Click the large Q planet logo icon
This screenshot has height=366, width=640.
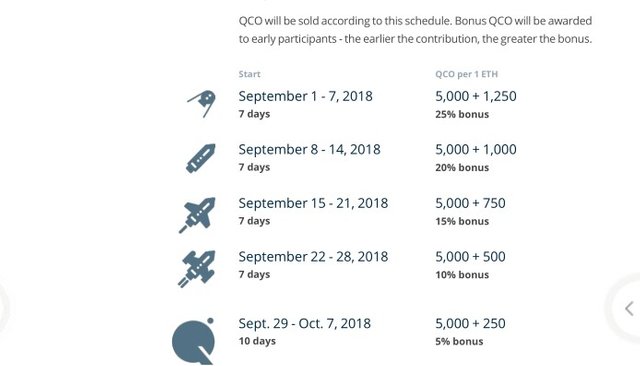[193, 341]
